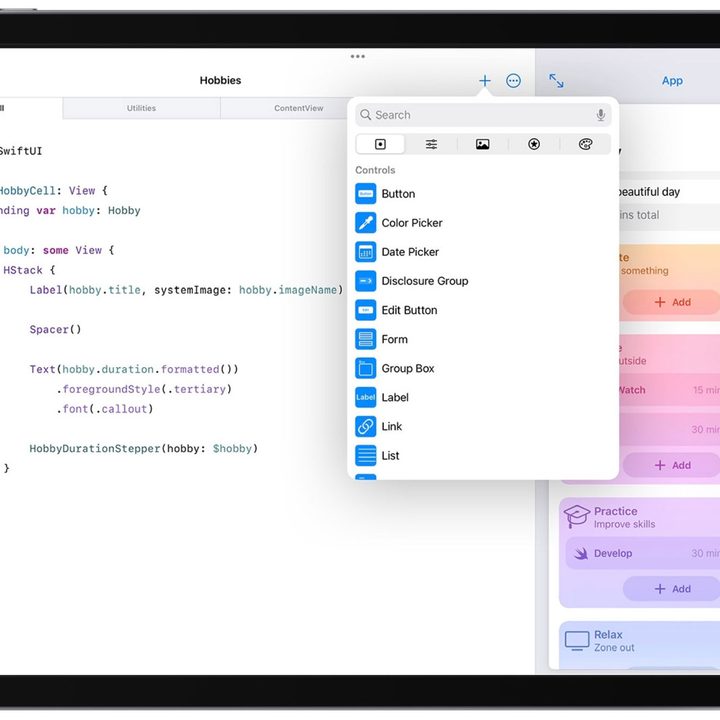Click the Label(hobby.title code line
The width and height of the screenshot is (720, 720).
pos(186,290)
